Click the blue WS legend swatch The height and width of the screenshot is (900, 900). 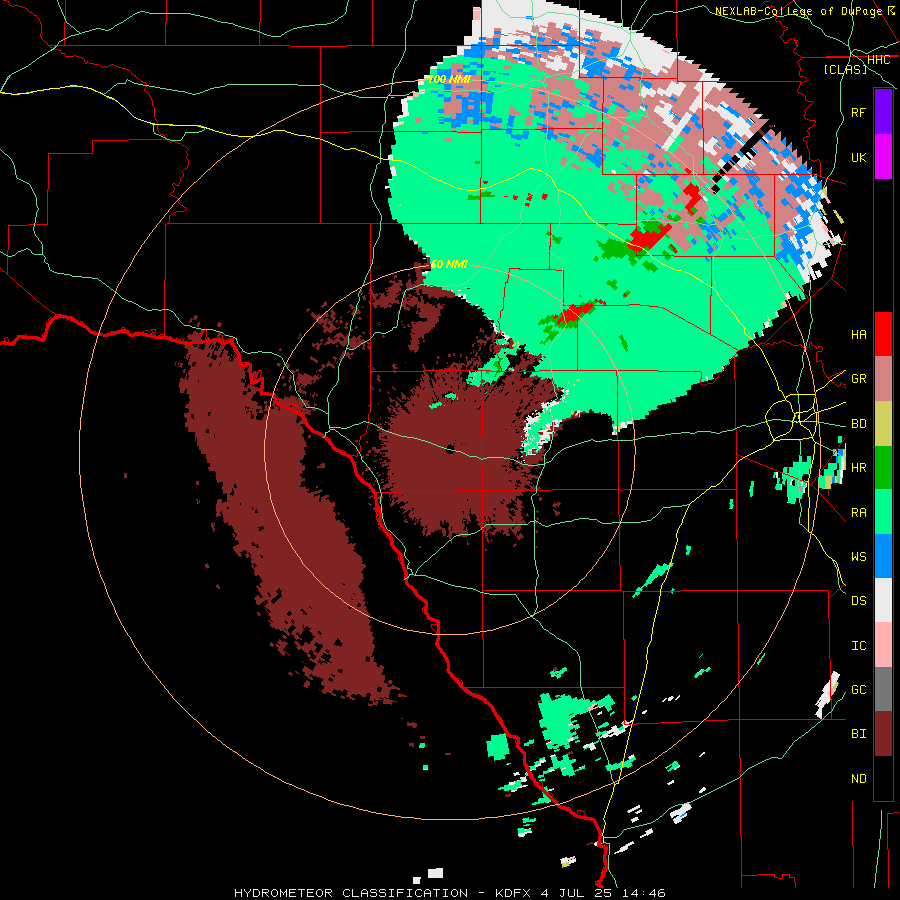883,556
